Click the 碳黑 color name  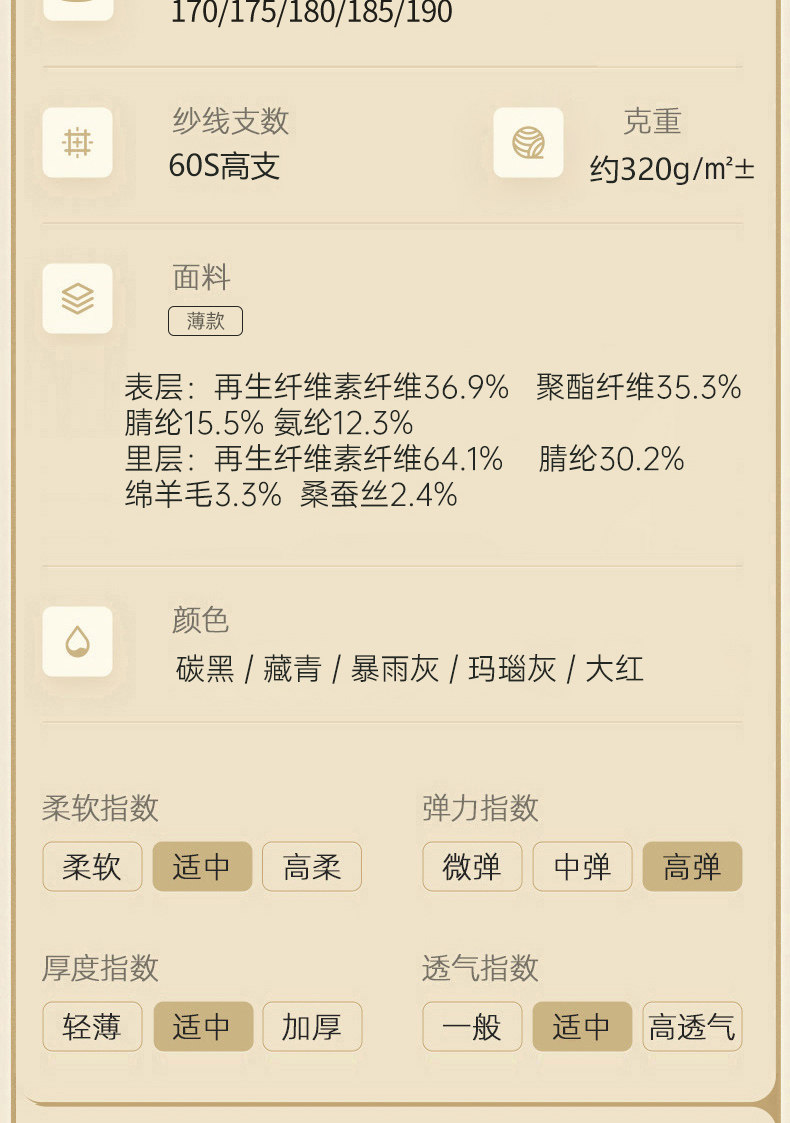click(x=205, y=669)
